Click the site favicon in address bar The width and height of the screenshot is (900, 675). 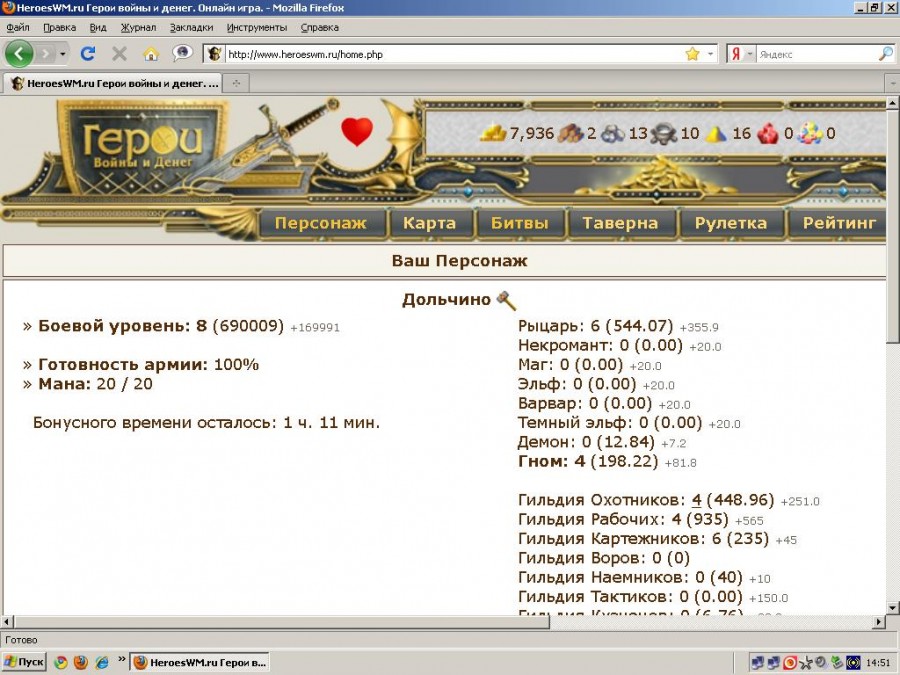tap(215, 54)
